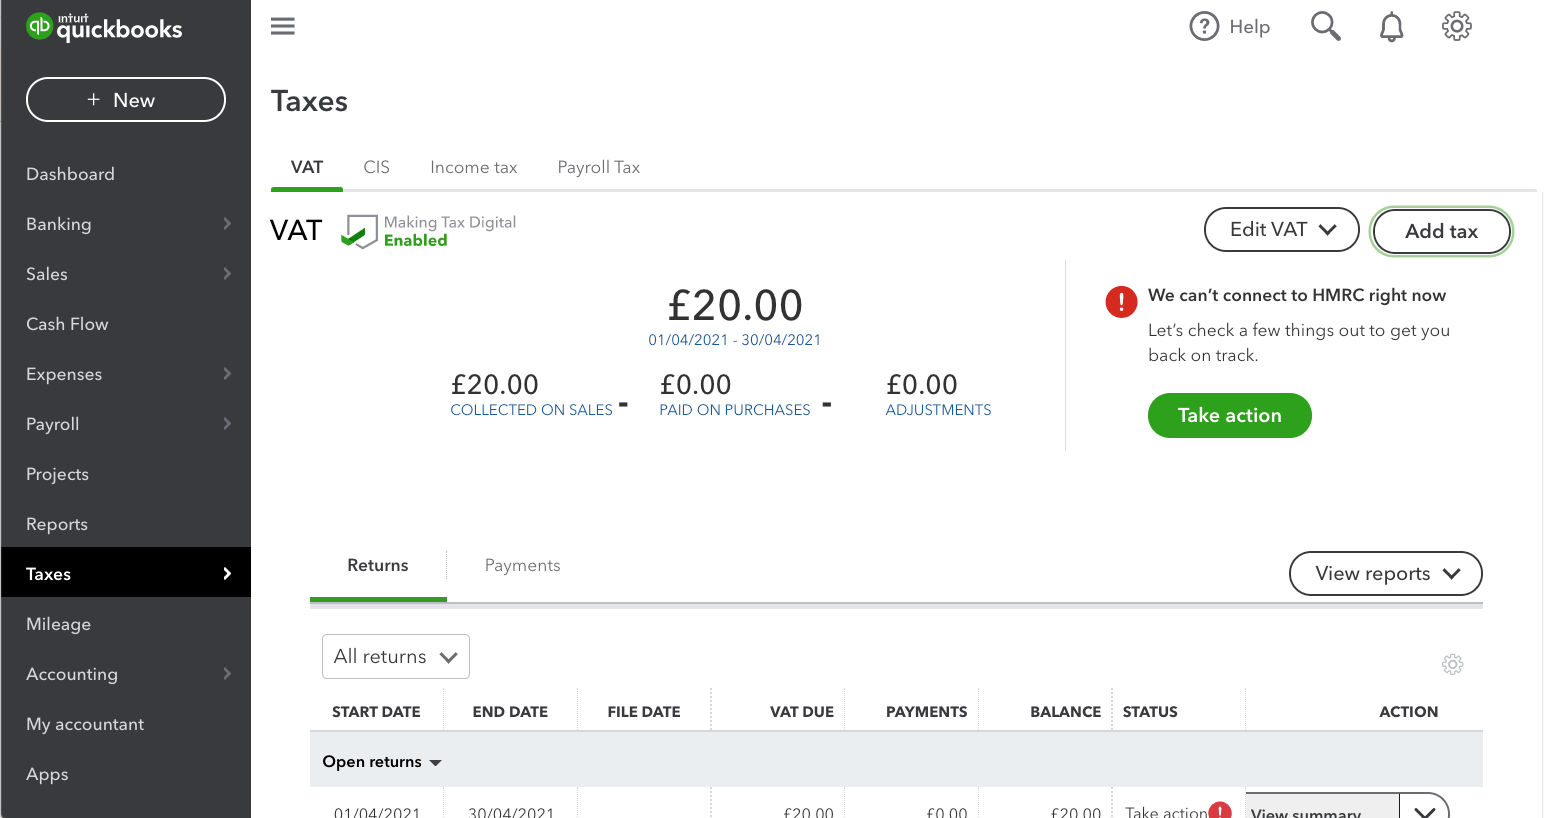
Task: Expand the Expenses sidebar submenu arrow
Action: 227,374
